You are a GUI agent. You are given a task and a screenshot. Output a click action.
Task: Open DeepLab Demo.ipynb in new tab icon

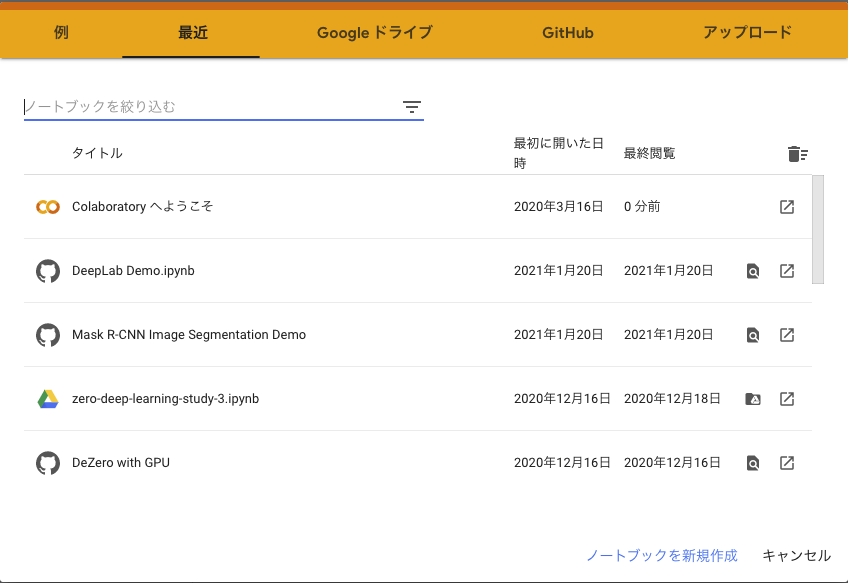tap(787, 271)
